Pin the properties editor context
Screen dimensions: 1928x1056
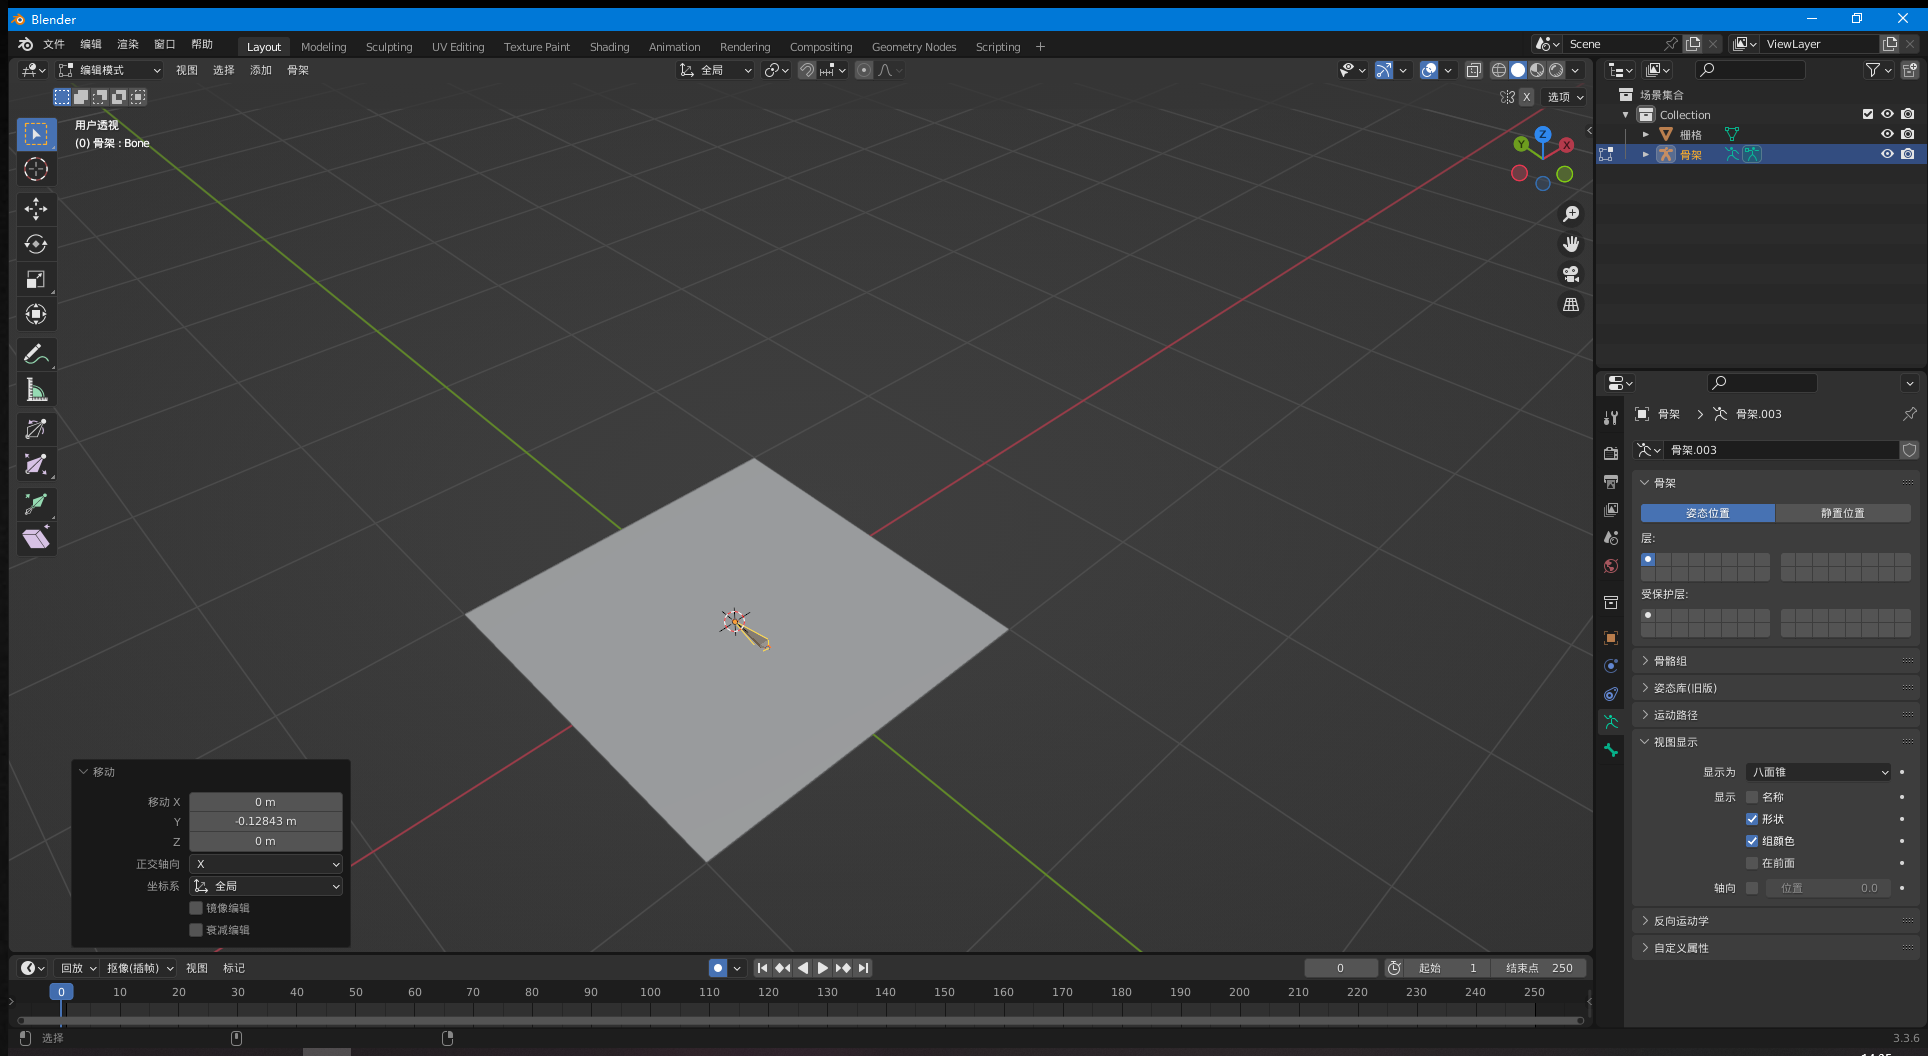tap(1909, 414)
